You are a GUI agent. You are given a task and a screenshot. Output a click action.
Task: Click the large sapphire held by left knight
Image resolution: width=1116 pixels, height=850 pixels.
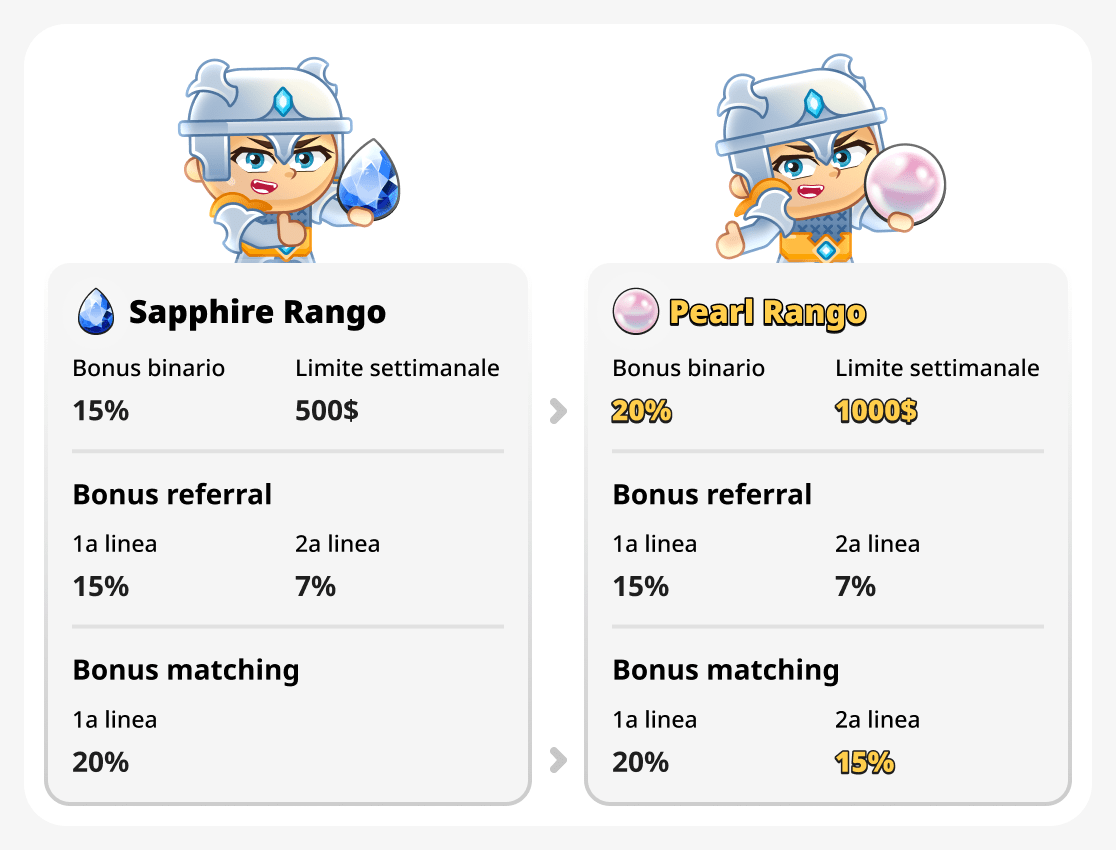pos(369,182)
